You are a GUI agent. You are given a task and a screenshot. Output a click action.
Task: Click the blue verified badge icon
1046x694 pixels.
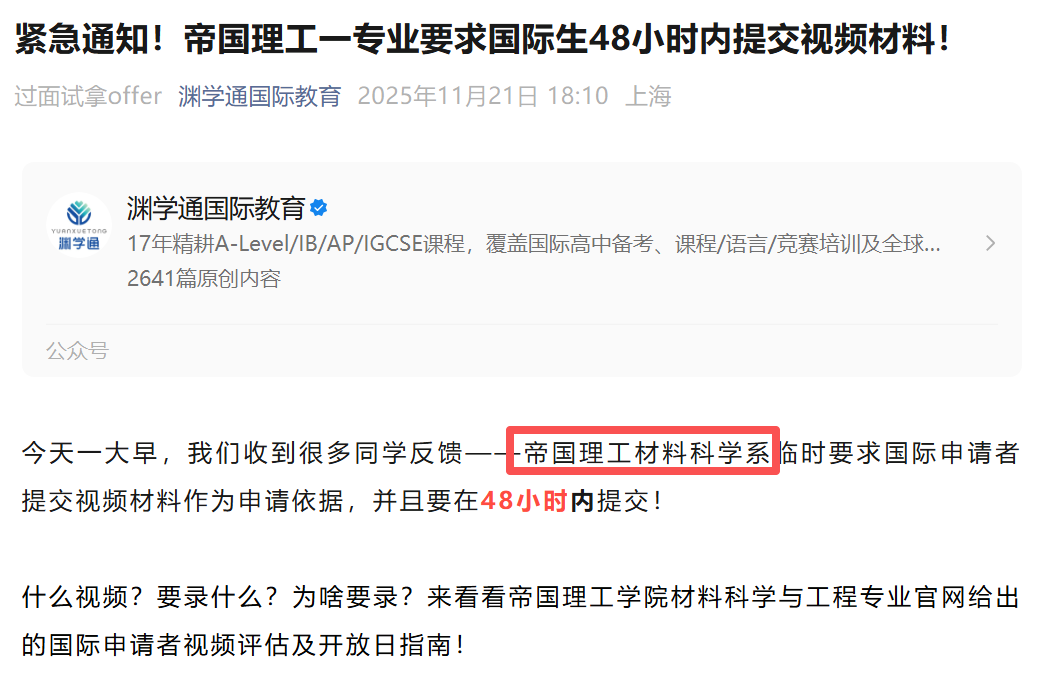[x=319, y=208]
